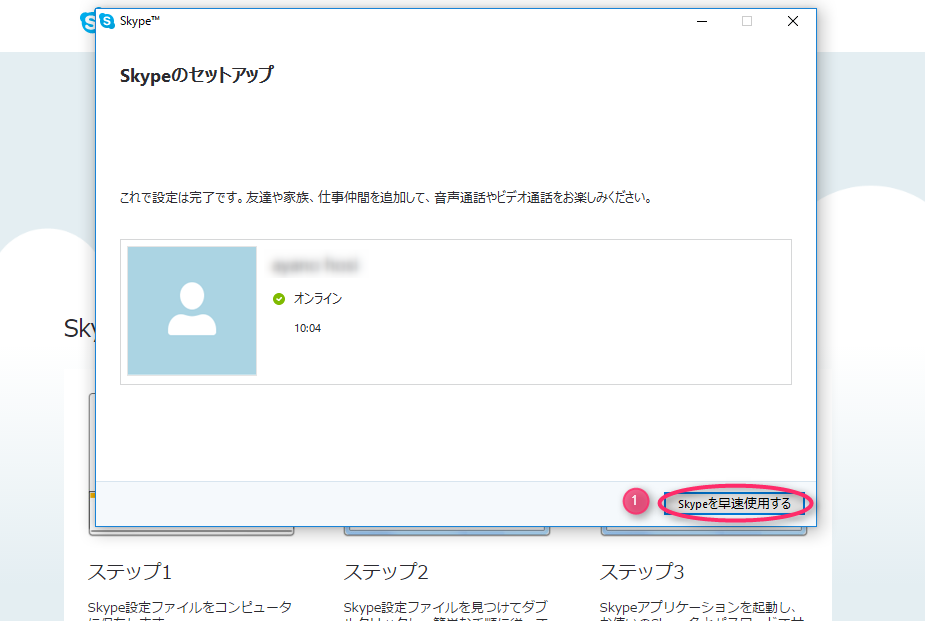The height and width of the screenshot is (621, 925).
Task: Click the "ステップ1" heading on background page
Action: [130, 571]
